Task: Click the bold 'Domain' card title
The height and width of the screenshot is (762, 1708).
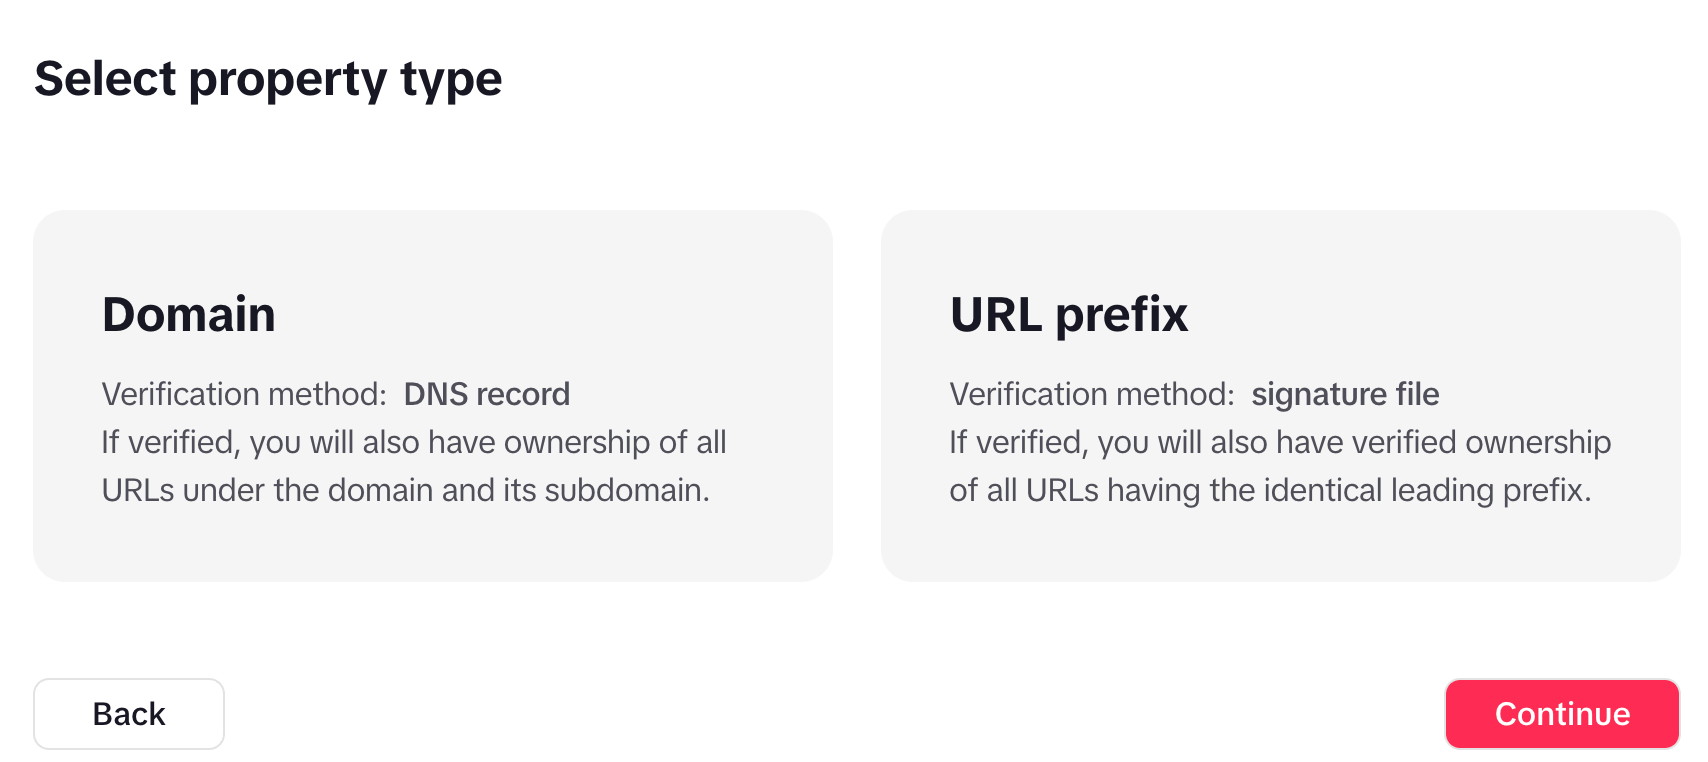Action: point(189,314)
